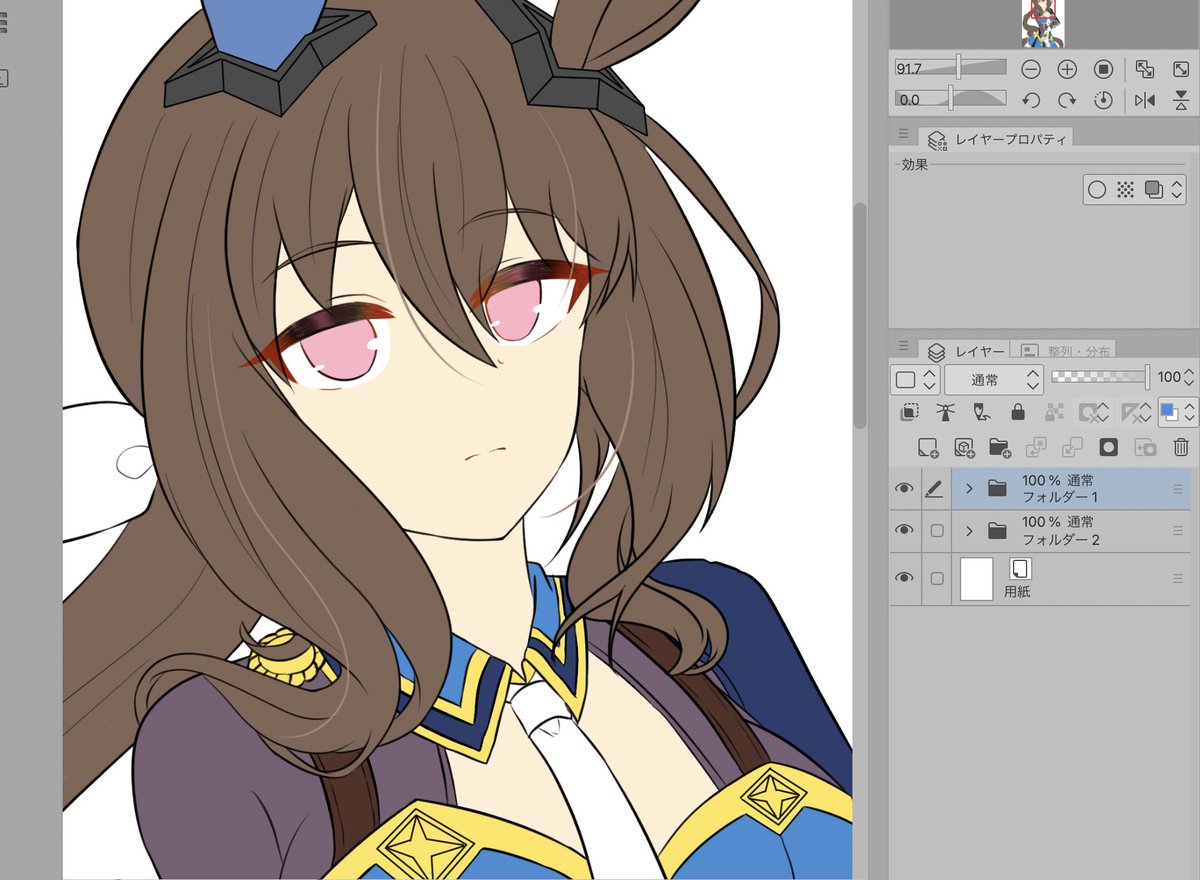Rotate the canvas right

[1067, 100]
